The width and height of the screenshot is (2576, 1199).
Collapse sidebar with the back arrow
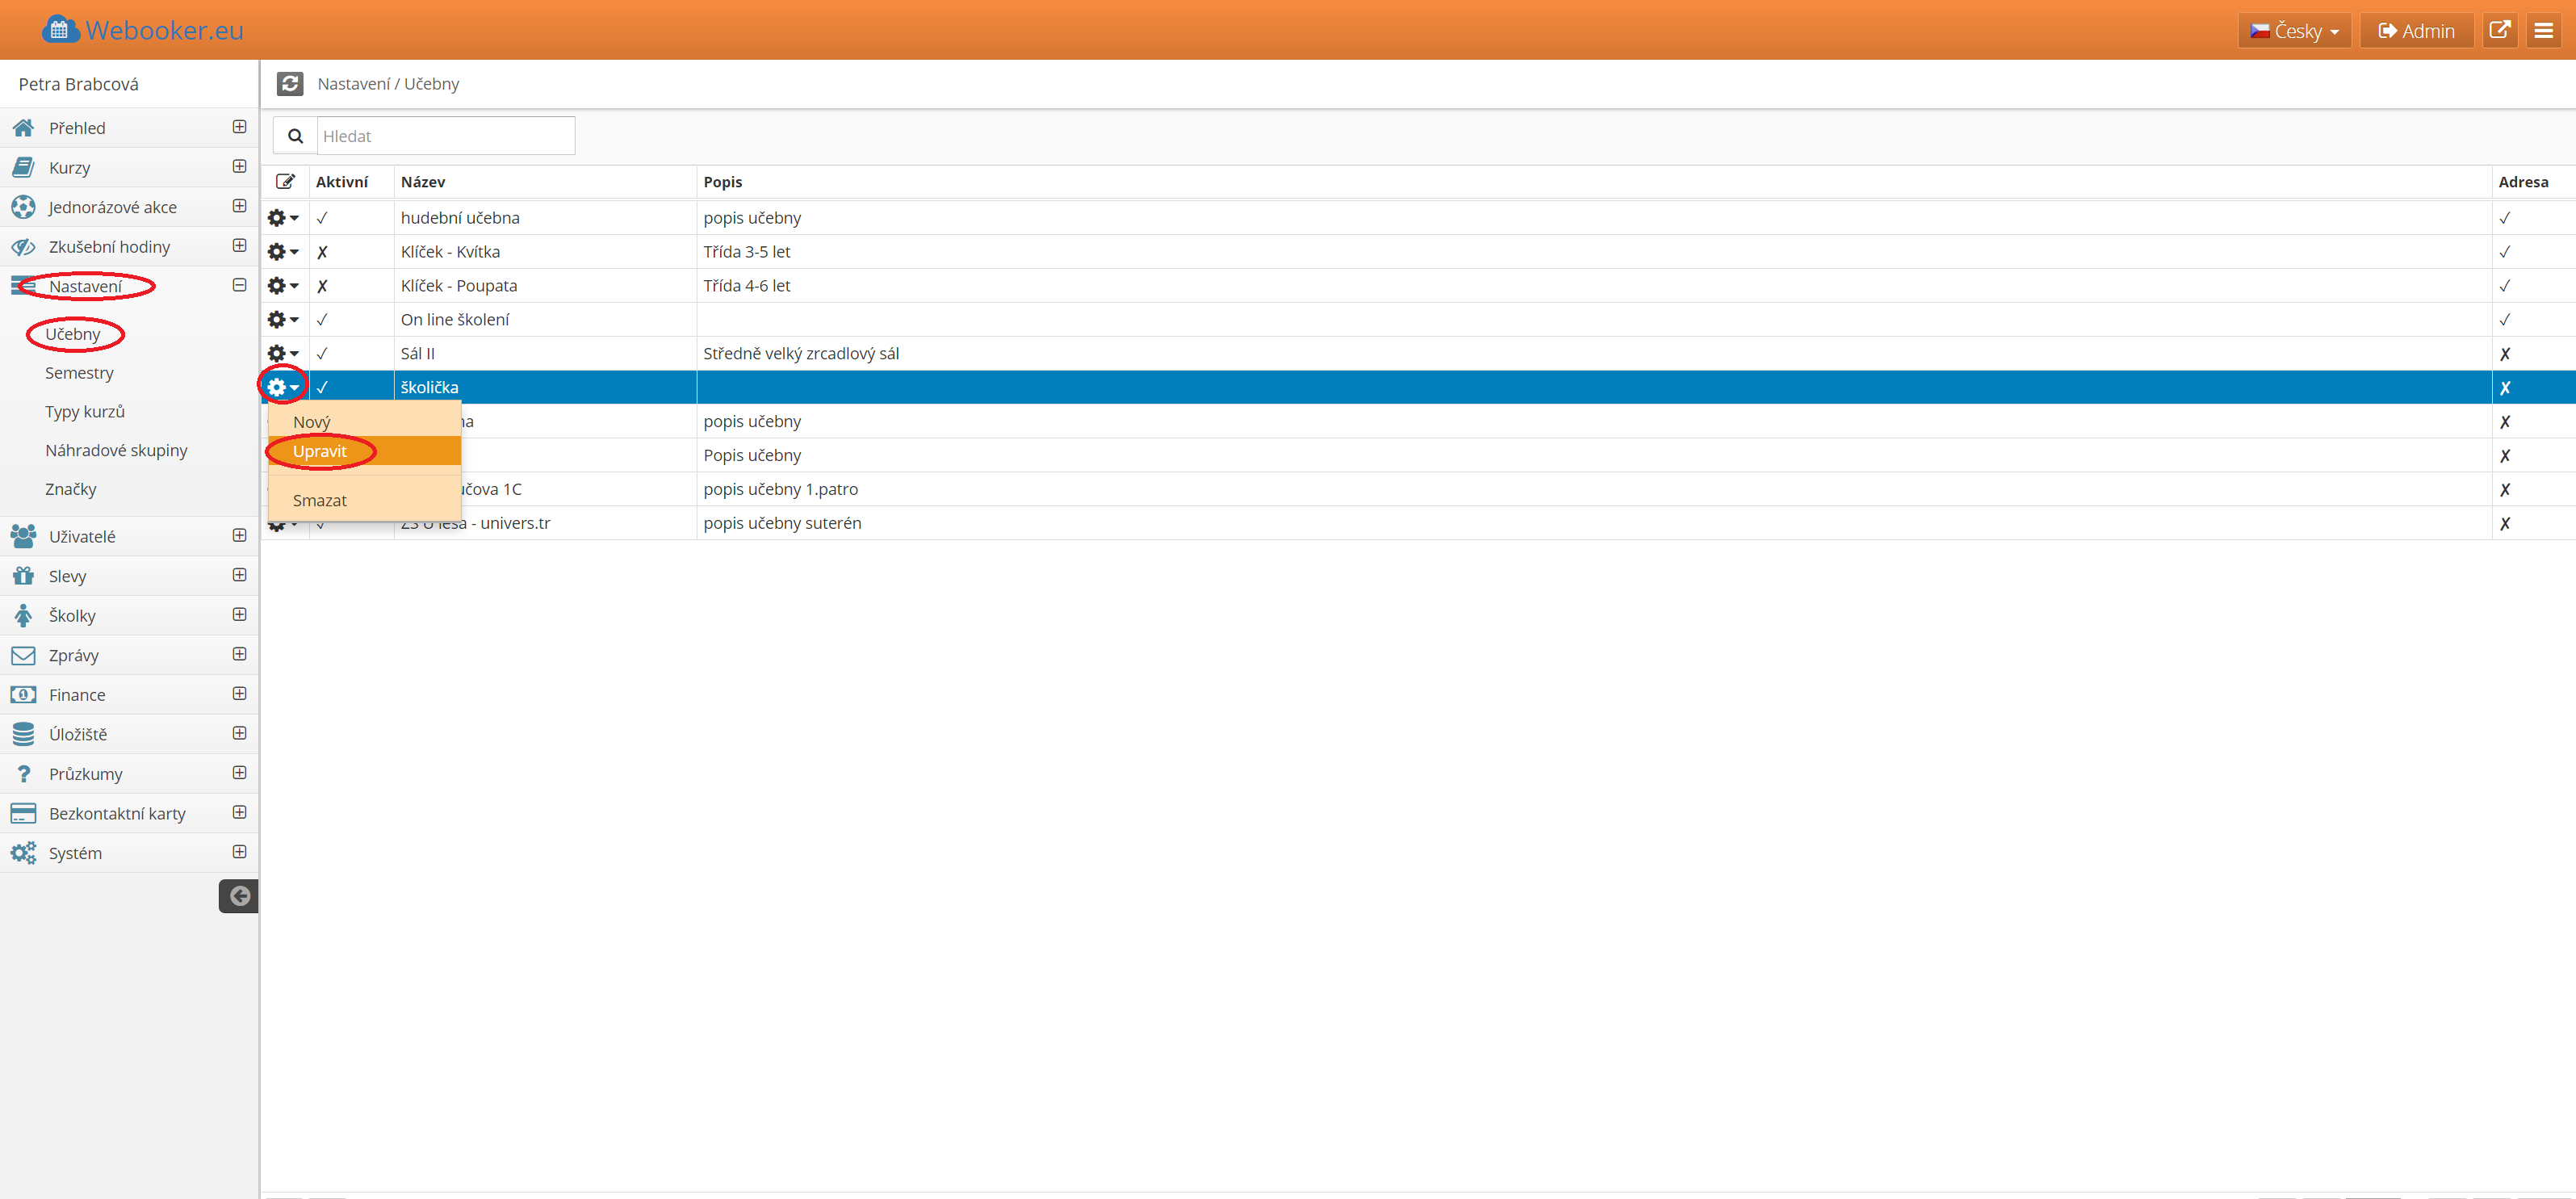(x=239, y=896)
